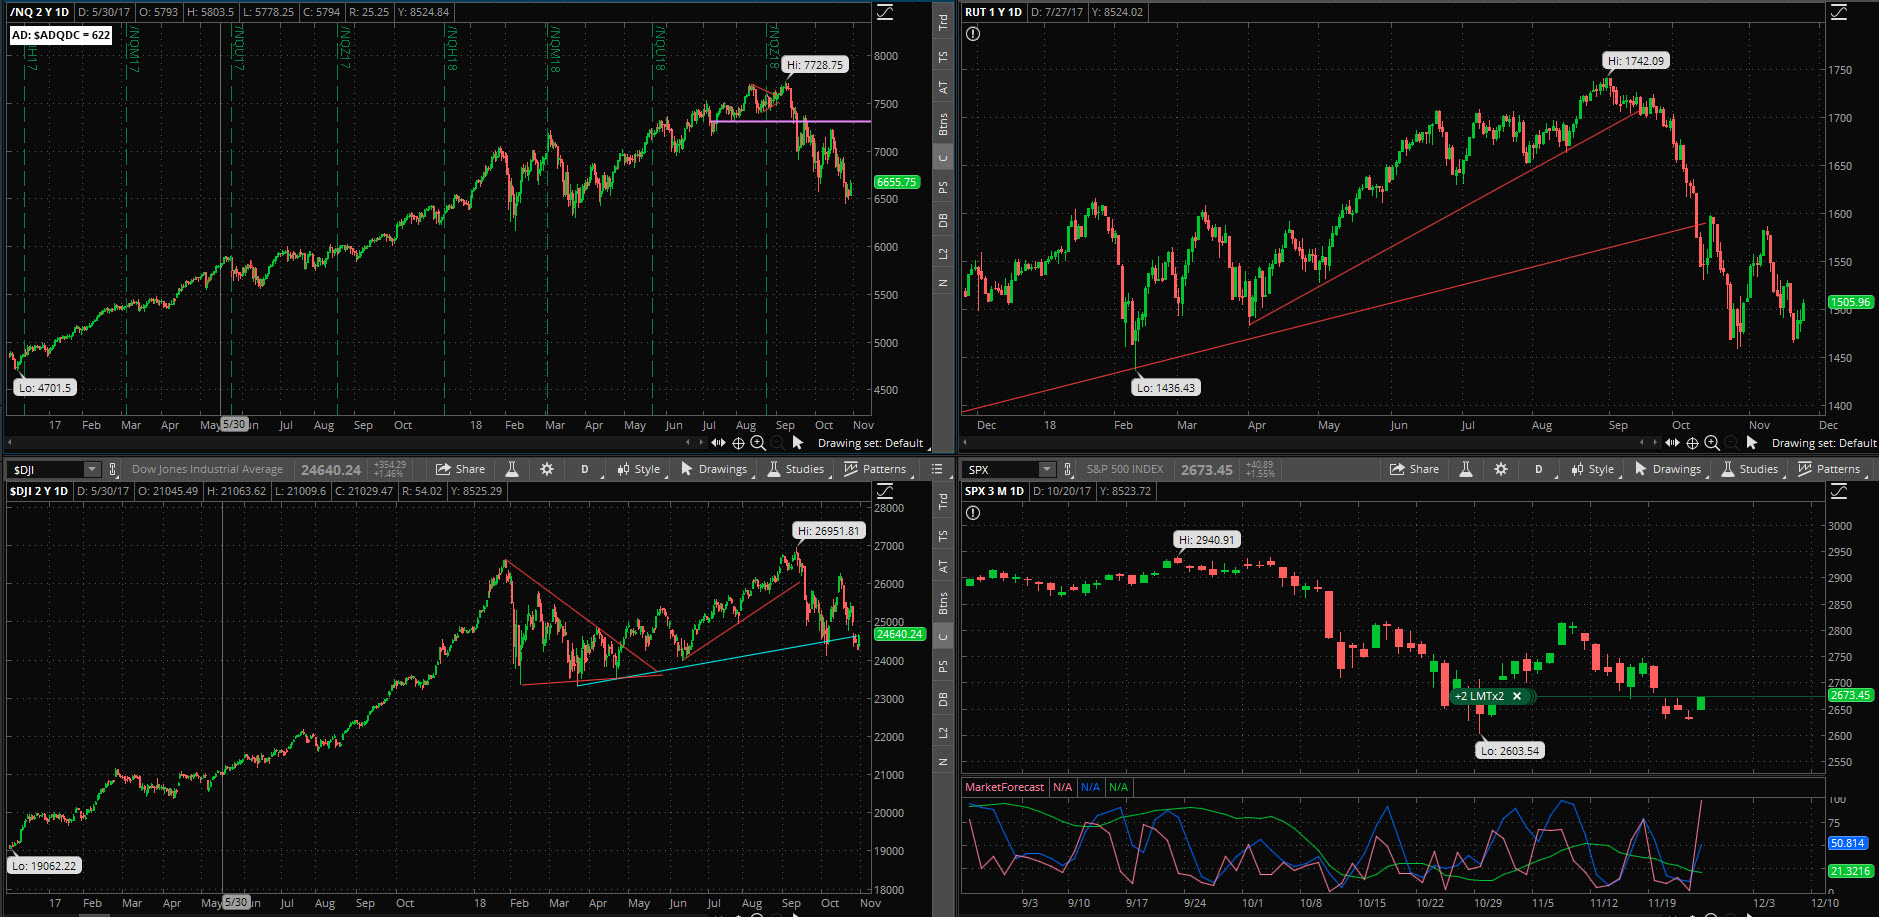Open the RUT chart price axis scale icon

point(1839,12)
